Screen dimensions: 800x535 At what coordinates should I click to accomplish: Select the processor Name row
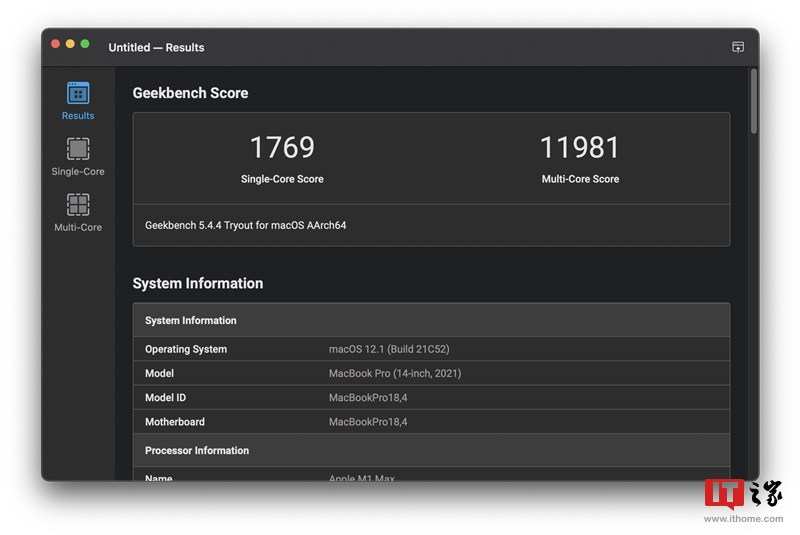coord(431,477)
